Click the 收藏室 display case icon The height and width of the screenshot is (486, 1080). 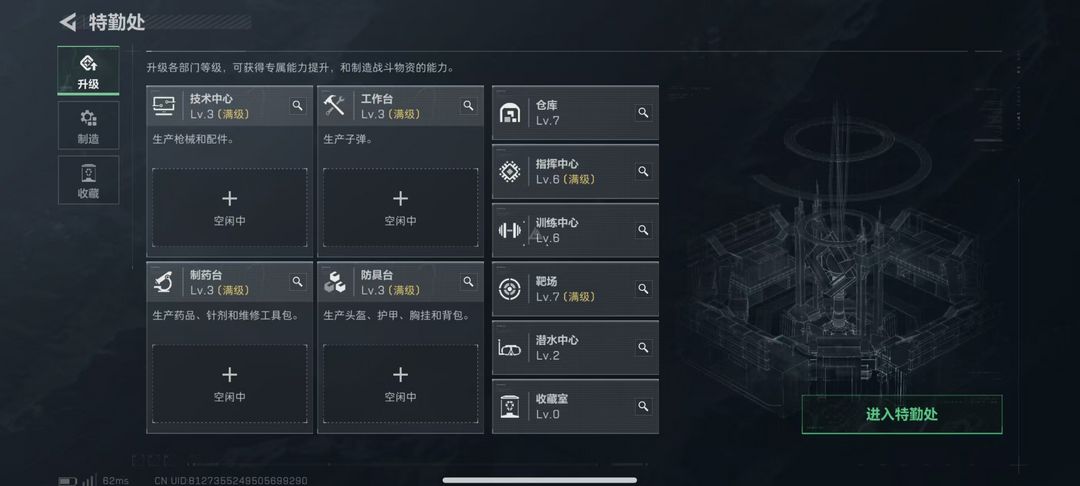coord(510,406)
